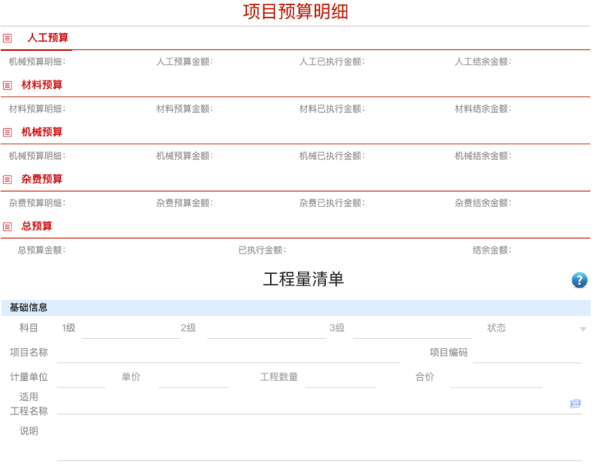The height and width of the screenshot is (469, 600).
Task: Click the 结余金额 label under 总预算
Action: (x=492, y=250)
